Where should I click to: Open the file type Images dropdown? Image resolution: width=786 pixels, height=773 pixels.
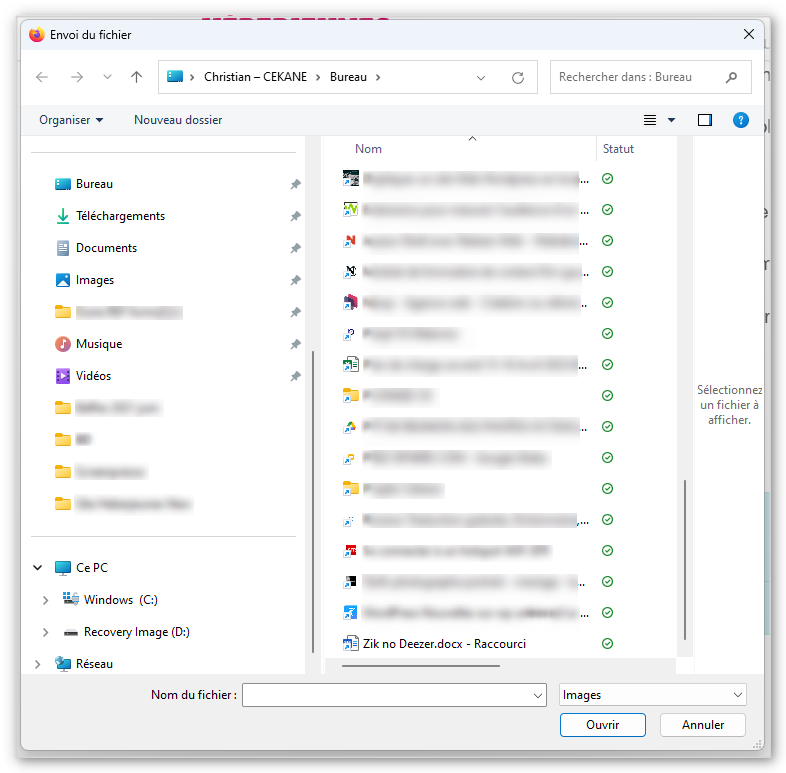click(x=653, y=695)
